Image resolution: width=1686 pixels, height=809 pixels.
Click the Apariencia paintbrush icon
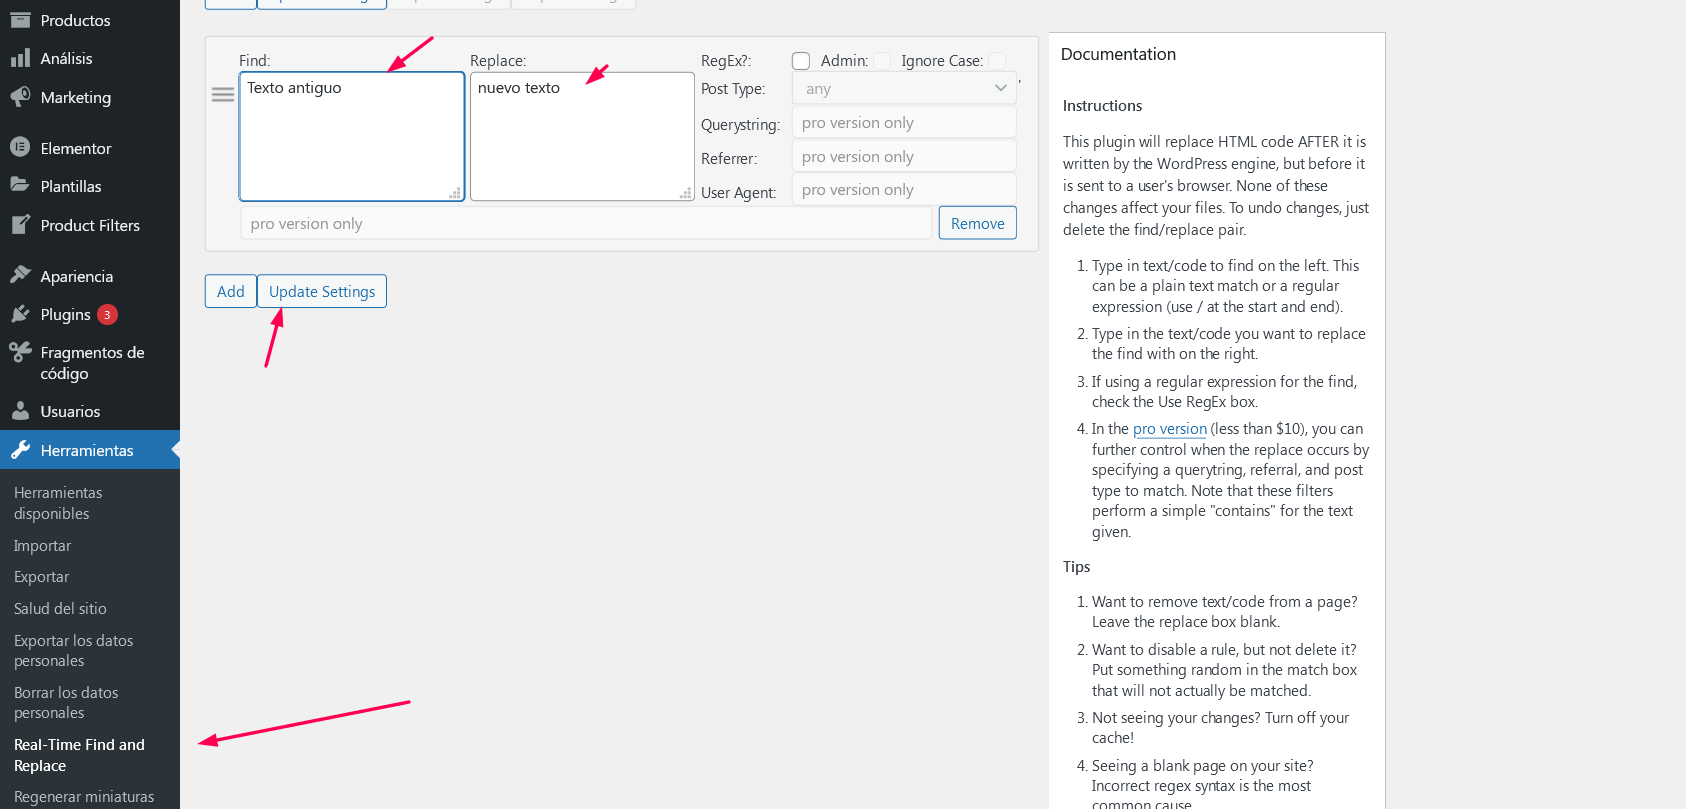pyautogui.click(x=20, y=275)
